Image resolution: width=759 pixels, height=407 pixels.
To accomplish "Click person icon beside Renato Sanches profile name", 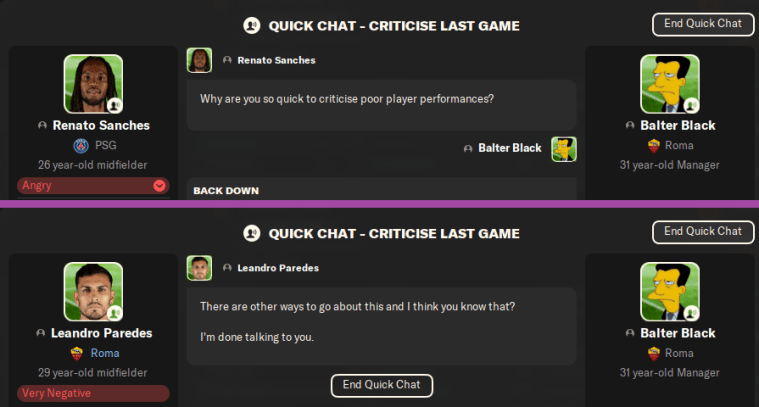I will (x=41, y=126).
